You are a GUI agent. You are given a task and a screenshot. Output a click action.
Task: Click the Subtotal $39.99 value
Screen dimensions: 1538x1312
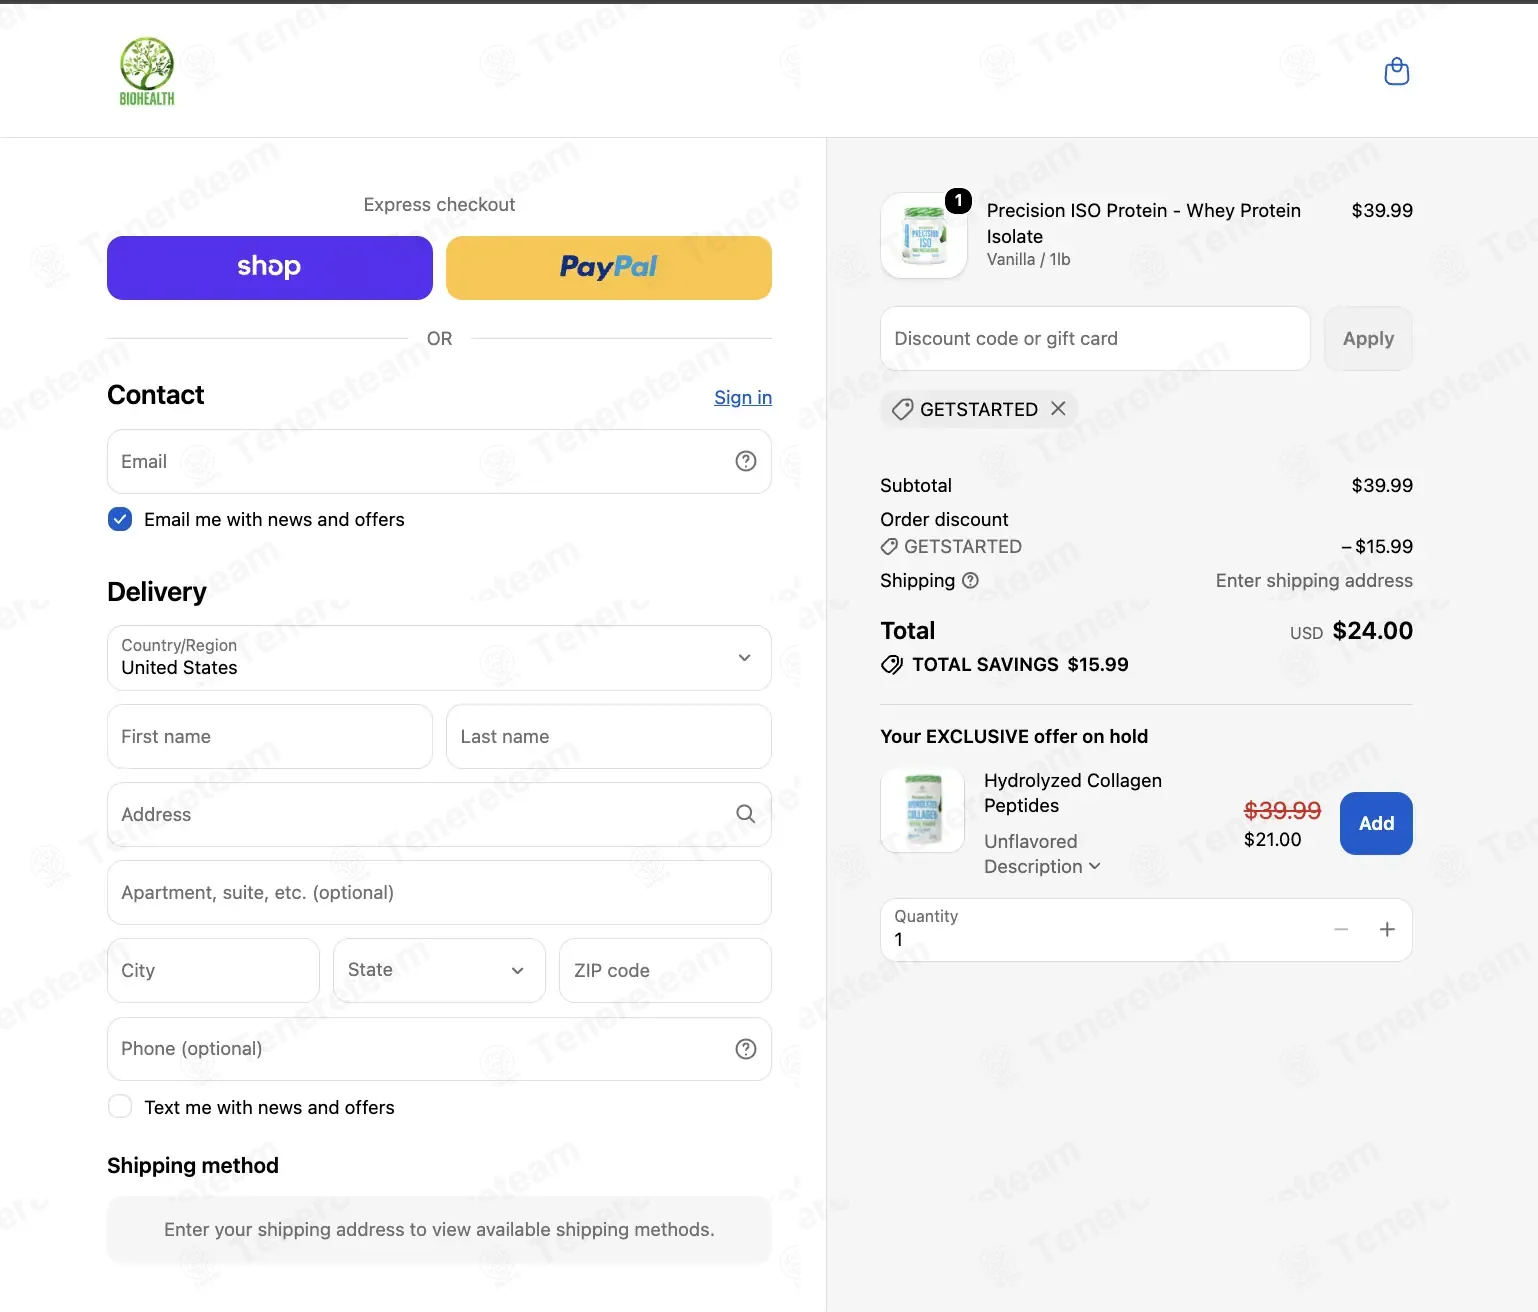[x=1382, y=486]
